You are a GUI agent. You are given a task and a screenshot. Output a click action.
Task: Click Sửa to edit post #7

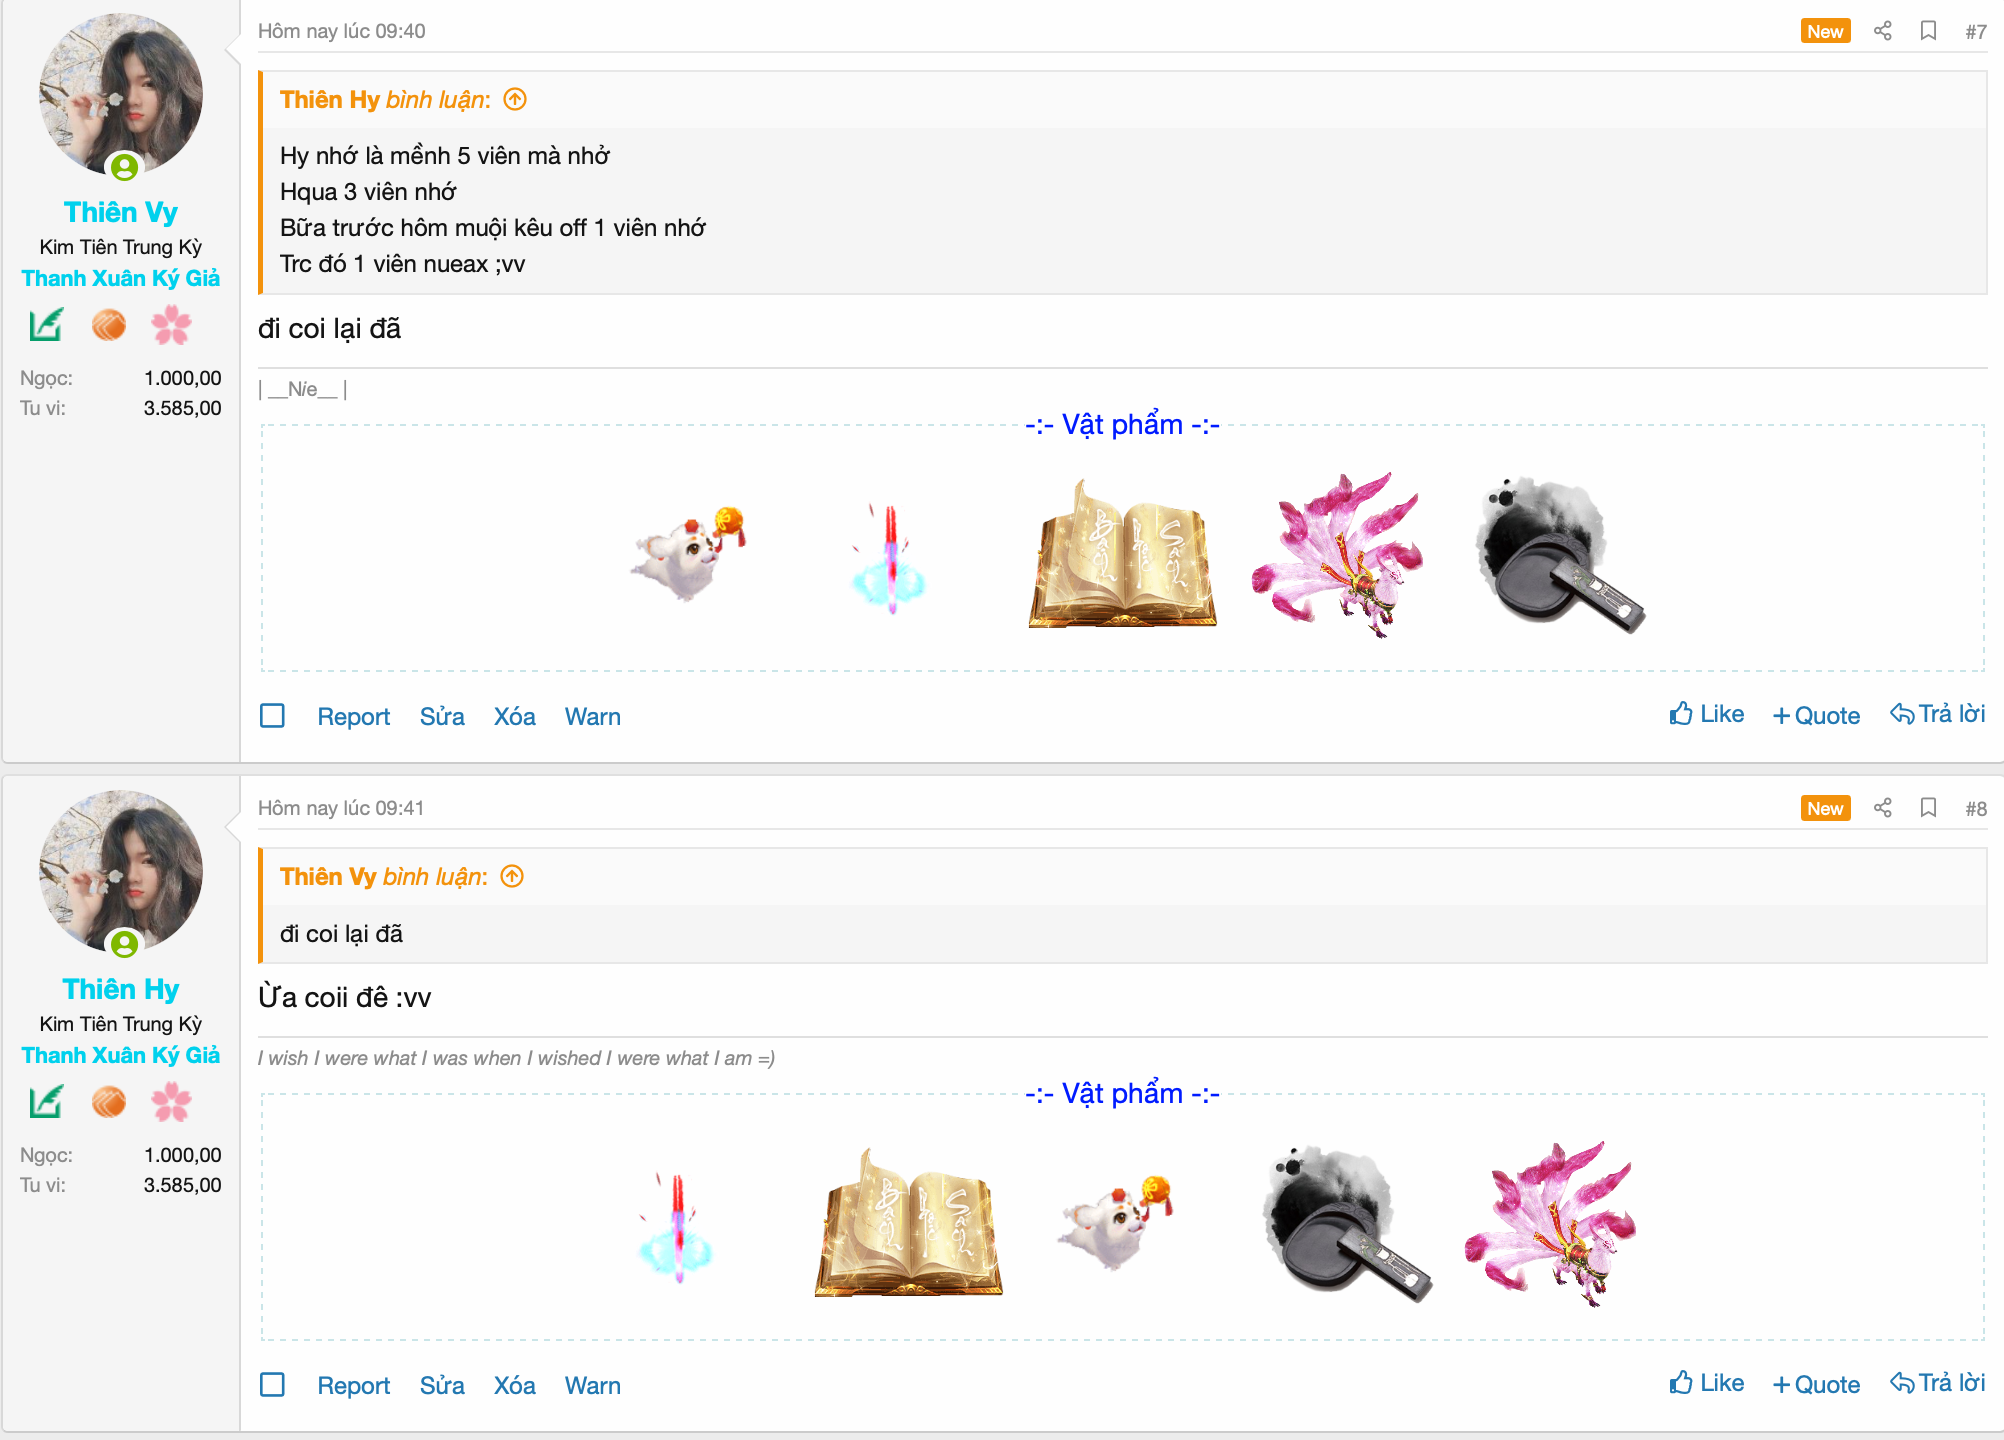442,716
